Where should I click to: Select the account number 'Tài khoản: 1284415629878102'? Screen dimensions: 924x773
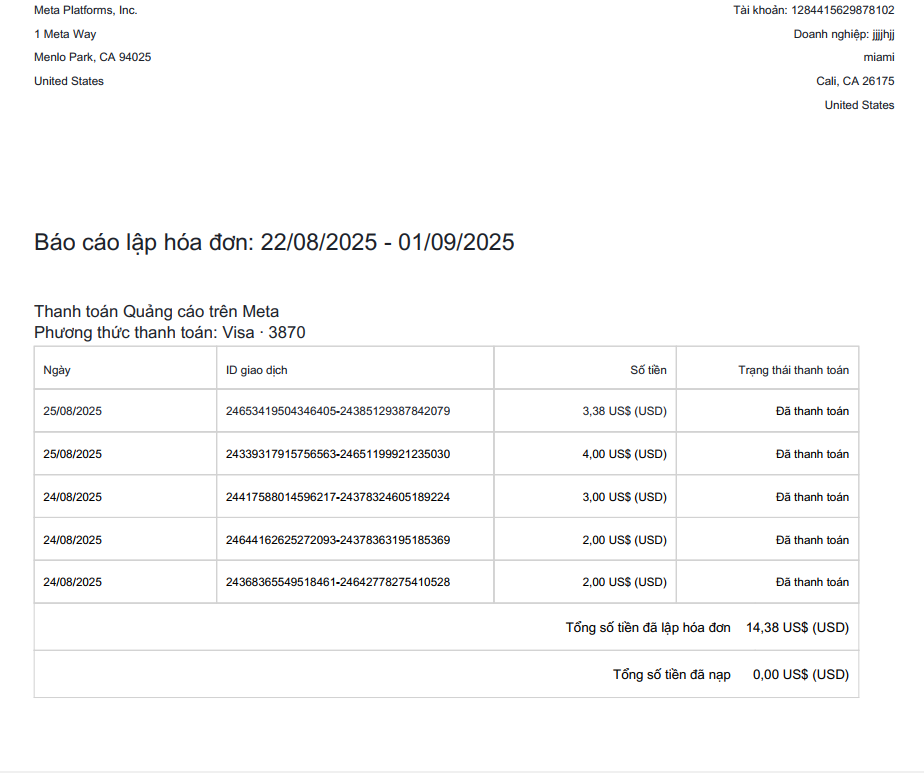[814, 10]
